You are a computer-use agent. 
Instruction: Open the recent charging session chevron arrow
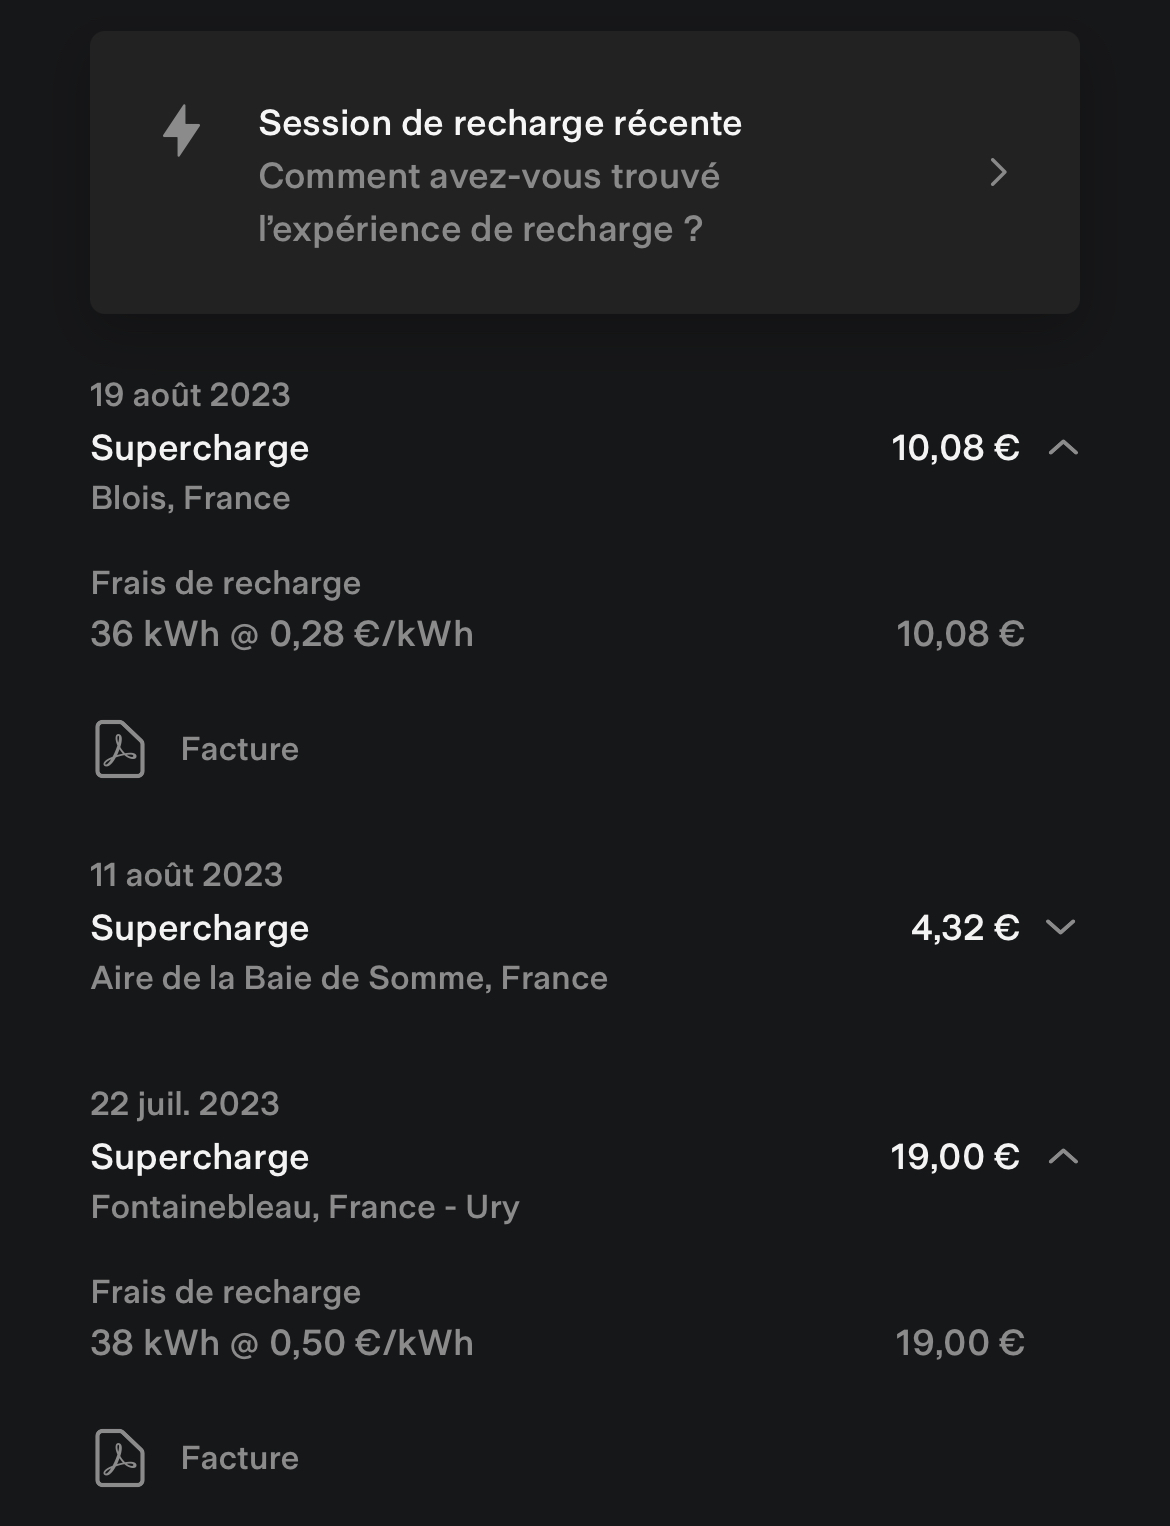[998, 172]
